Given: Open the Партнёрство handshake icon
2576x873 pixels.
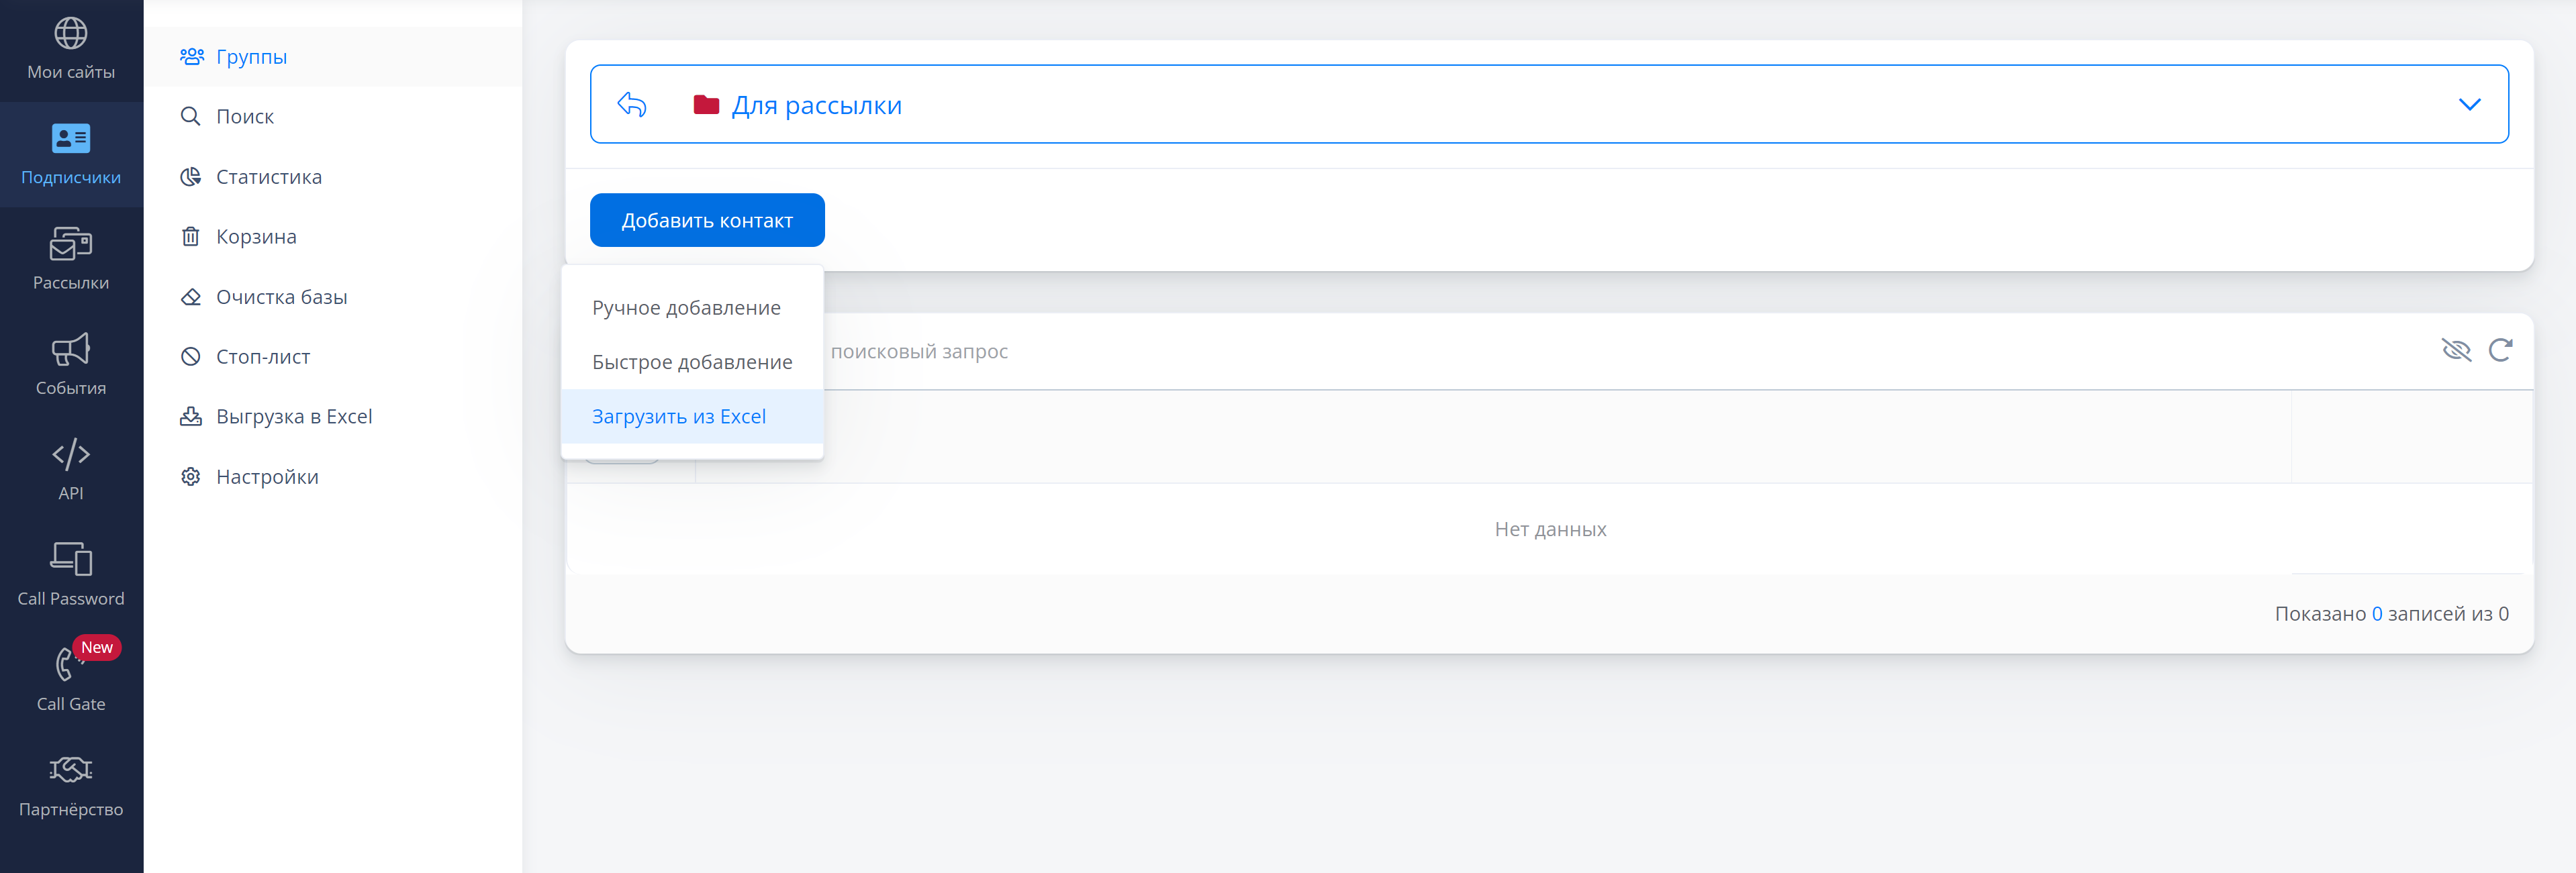Looking at the screenshot, I should tap(70, 770).
